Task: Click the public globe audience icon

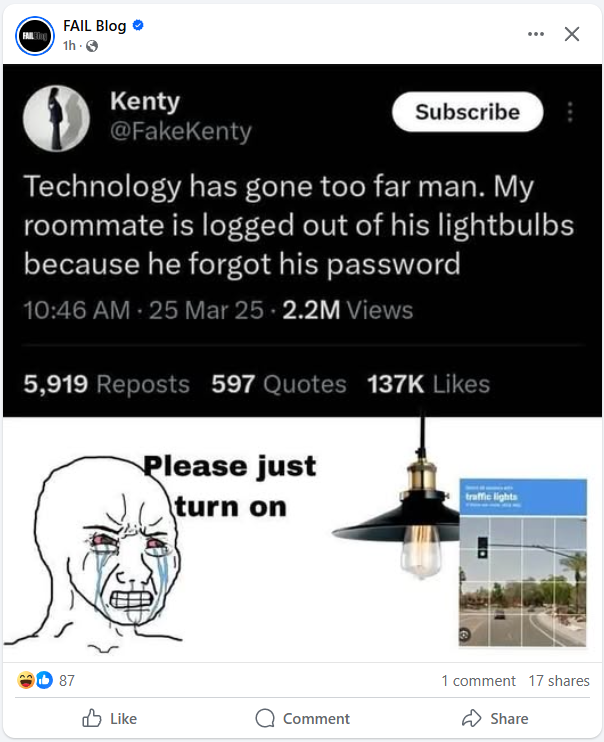Action: 92,46
